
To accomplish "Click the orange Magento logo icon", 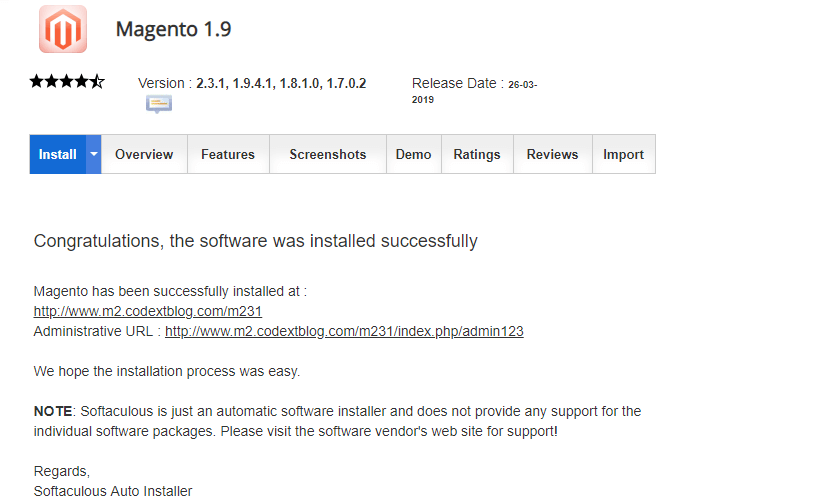I will tap(62, 29).
